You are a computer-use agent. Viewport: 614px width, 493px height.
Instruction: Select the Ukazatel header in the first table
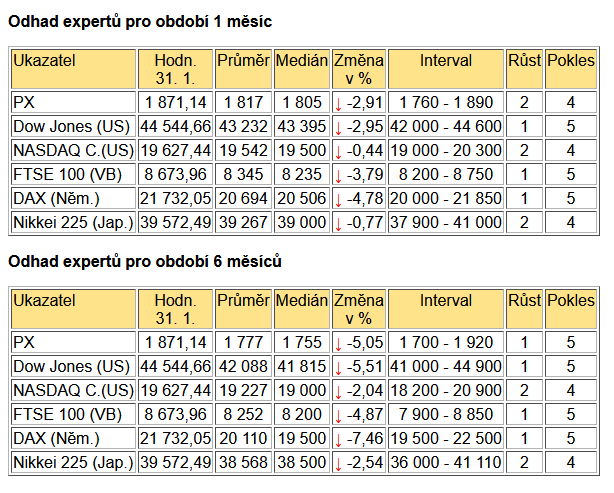[74, 69]
